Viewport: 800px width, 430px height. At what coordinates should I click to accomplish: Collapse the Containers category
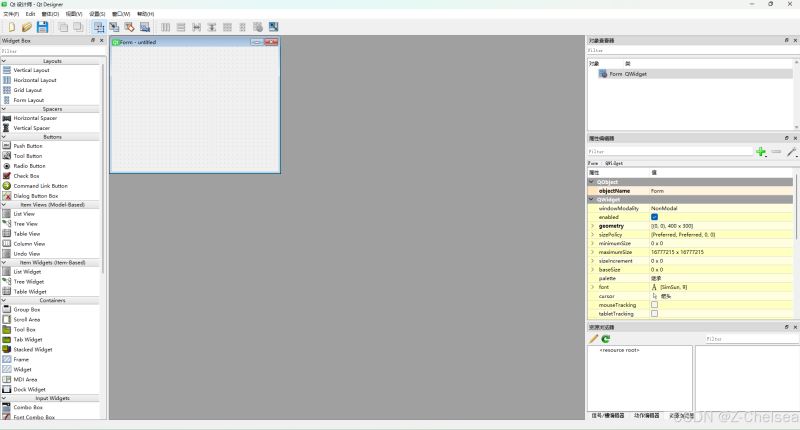click(4, 300)
